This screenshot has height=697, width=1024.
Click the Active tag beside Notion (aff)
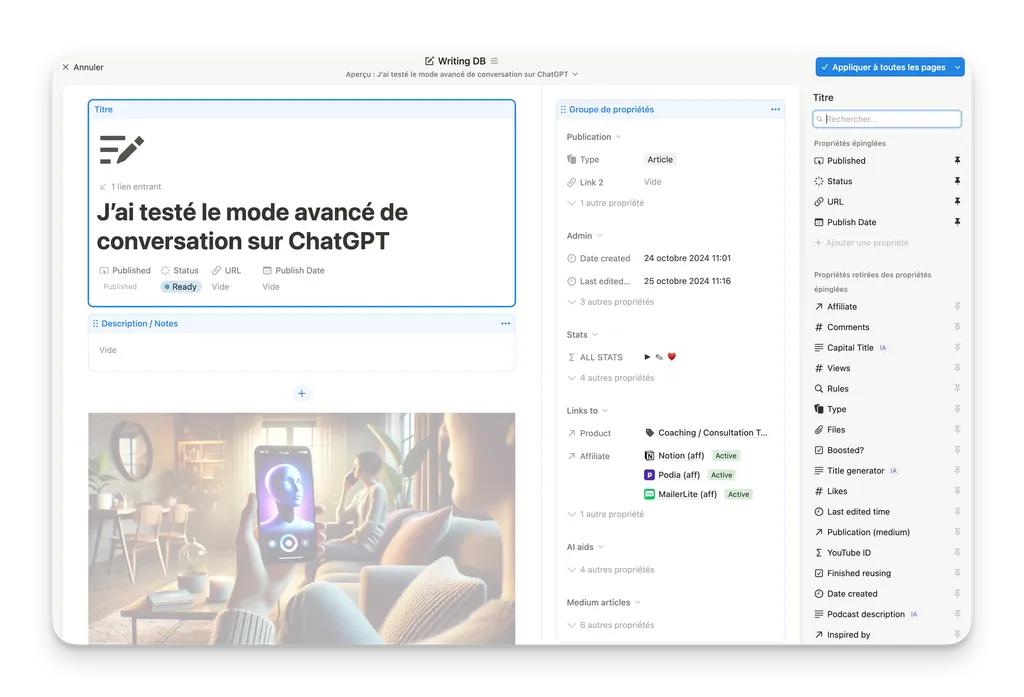(726, 456)
